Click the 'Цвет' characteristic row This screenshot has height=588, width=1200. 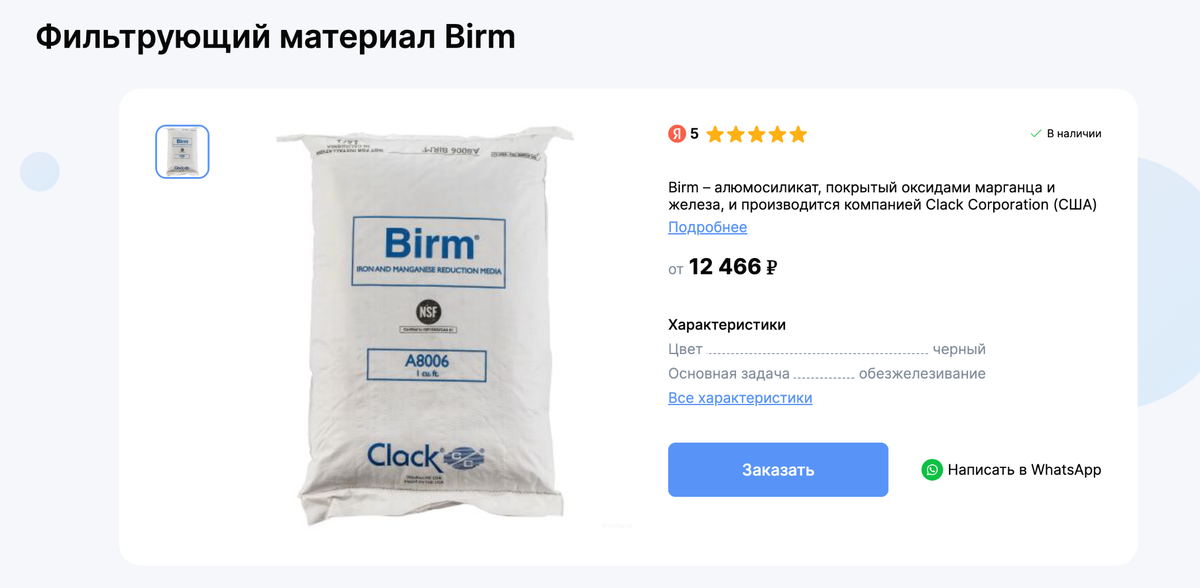click(x=827, y=349)
